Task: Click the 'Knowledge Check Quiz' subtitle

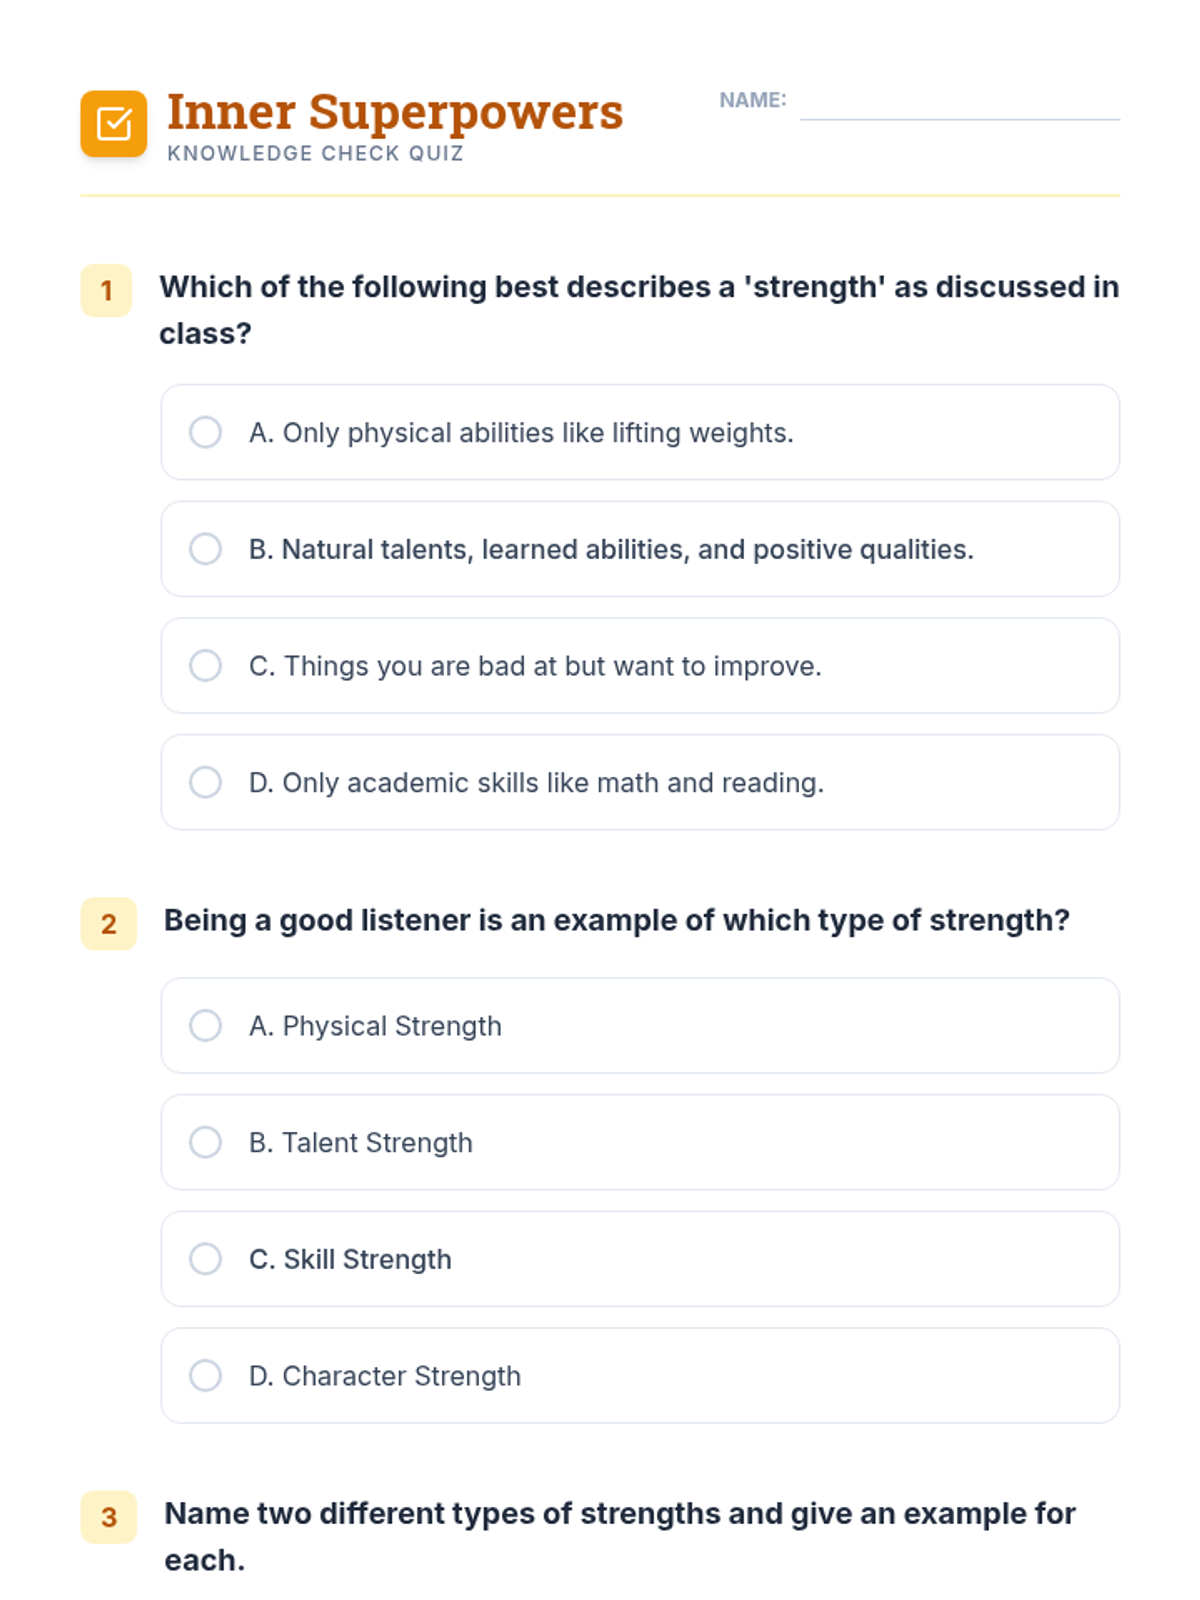Action: coord(315,154)
